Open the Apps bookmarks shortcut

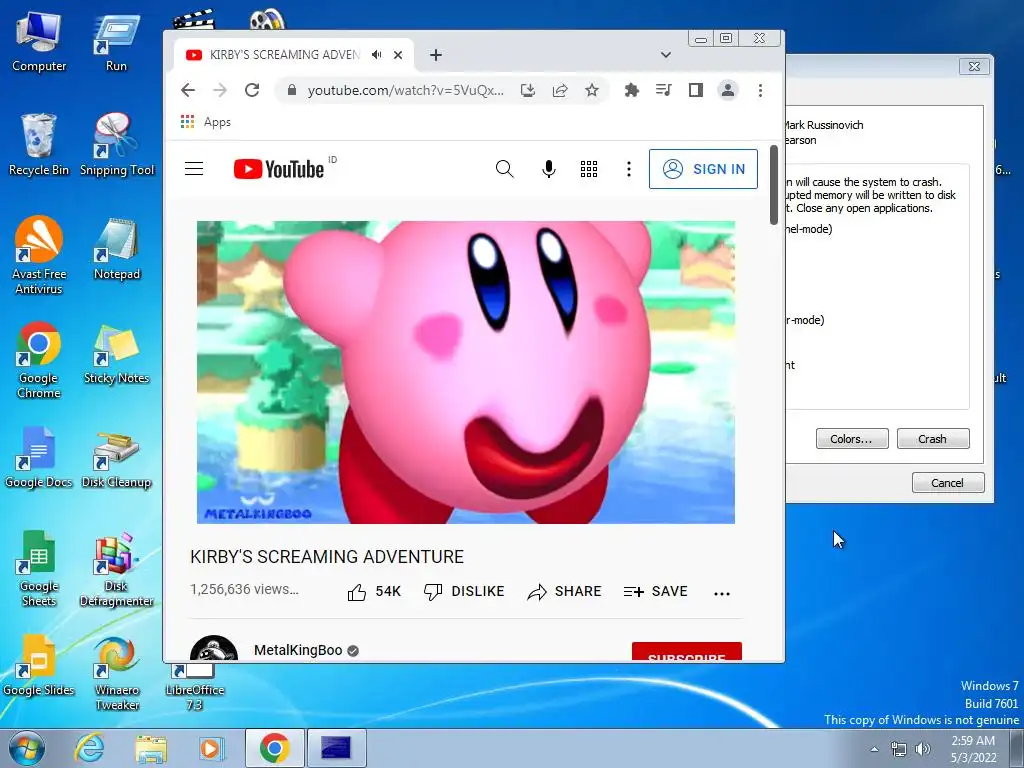[206, 122]
